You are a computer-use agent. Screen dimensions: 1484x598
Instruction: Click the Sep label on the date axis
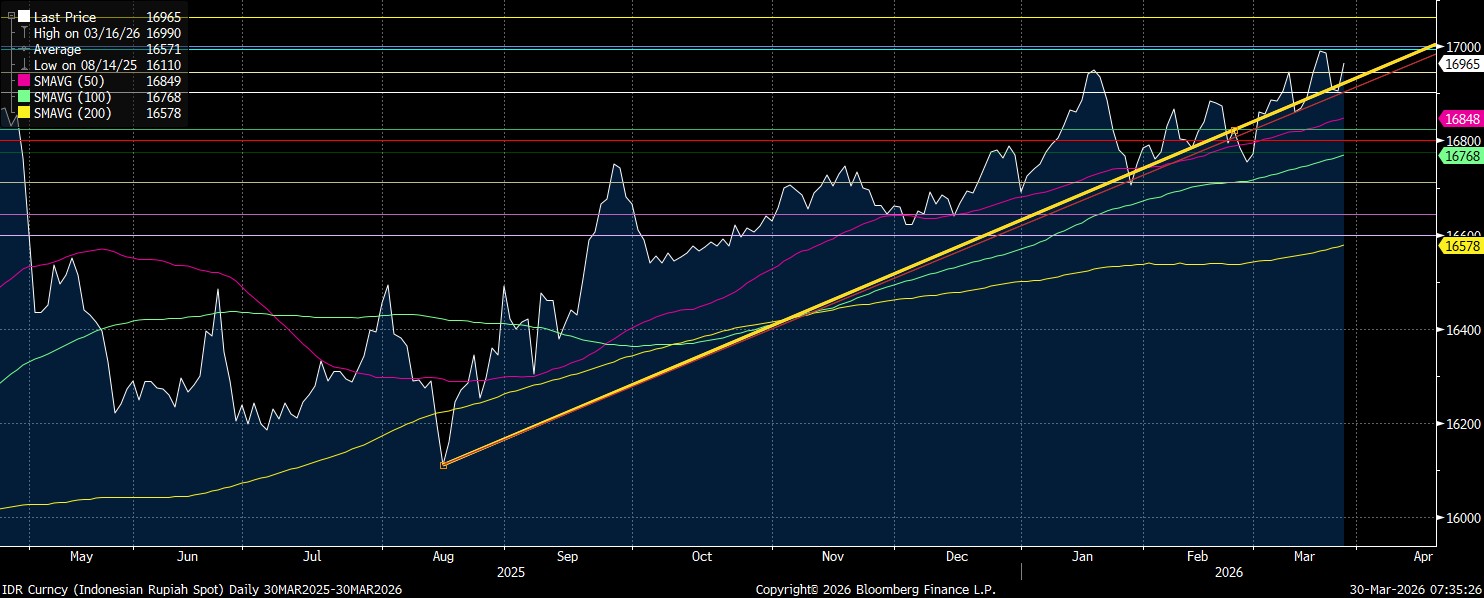[568, 556]
